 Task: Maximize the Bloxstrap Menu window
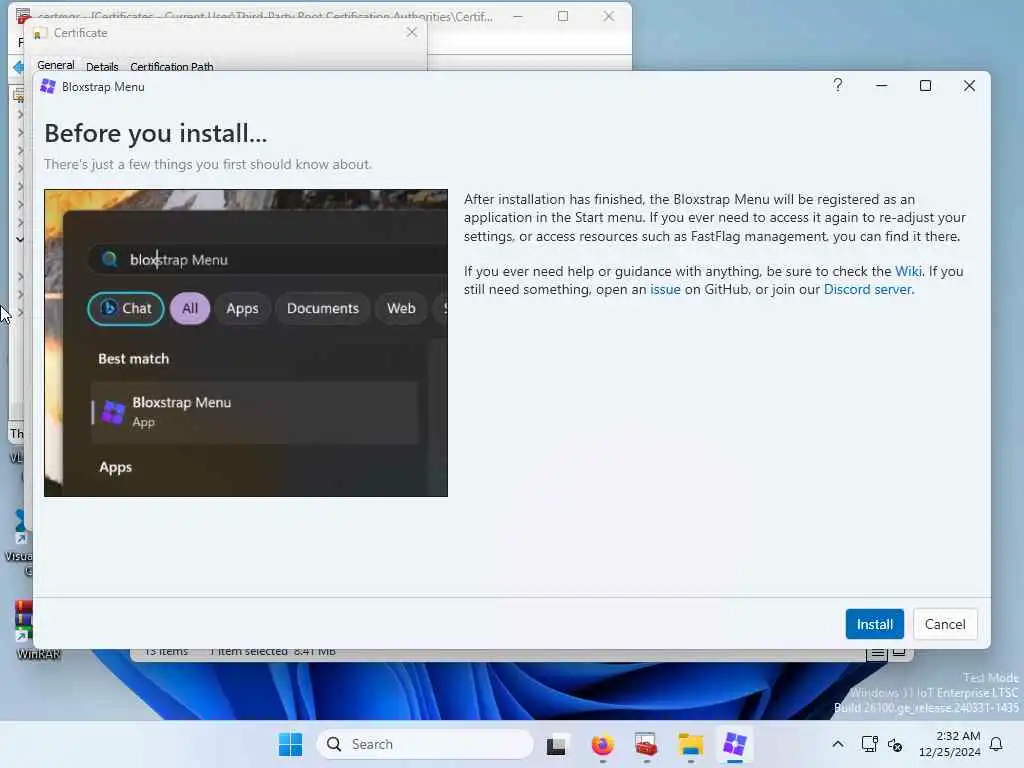(x=925, y=86)
